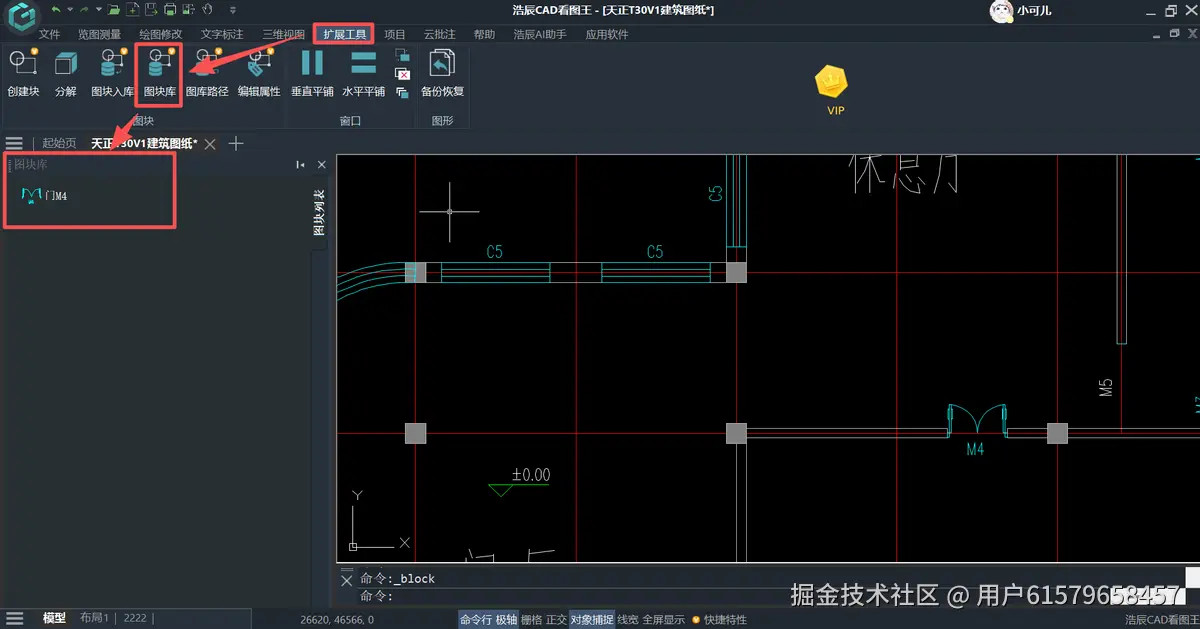The width and height of the screenshot is (1200, 629).
Task: Toggle 栅格 grid display
Action: coord(532,620)
